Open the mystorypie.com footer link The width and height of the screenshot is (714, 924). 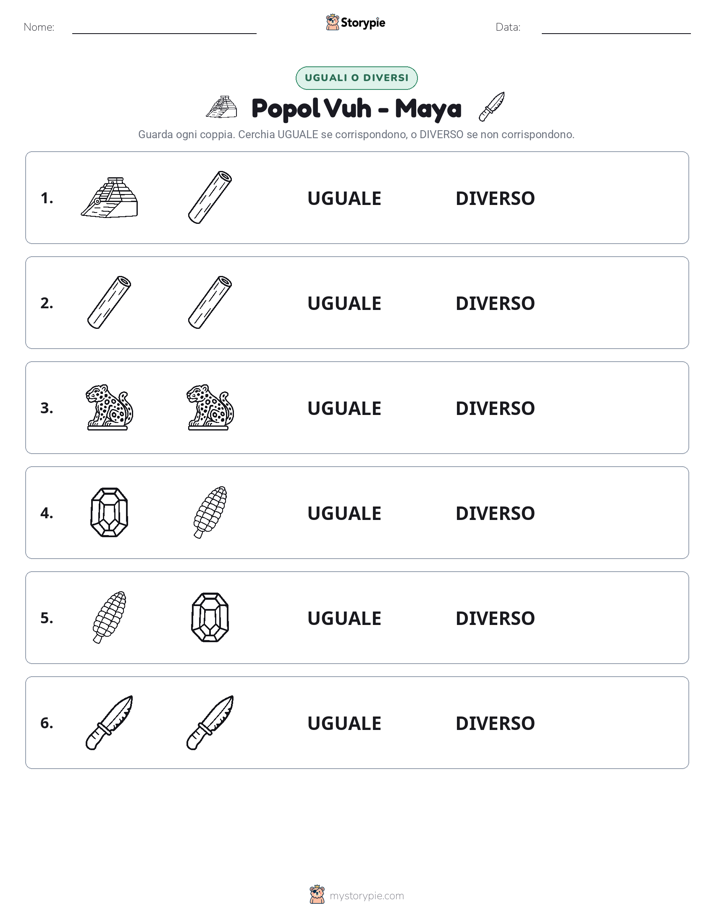(x=366, y=896)
